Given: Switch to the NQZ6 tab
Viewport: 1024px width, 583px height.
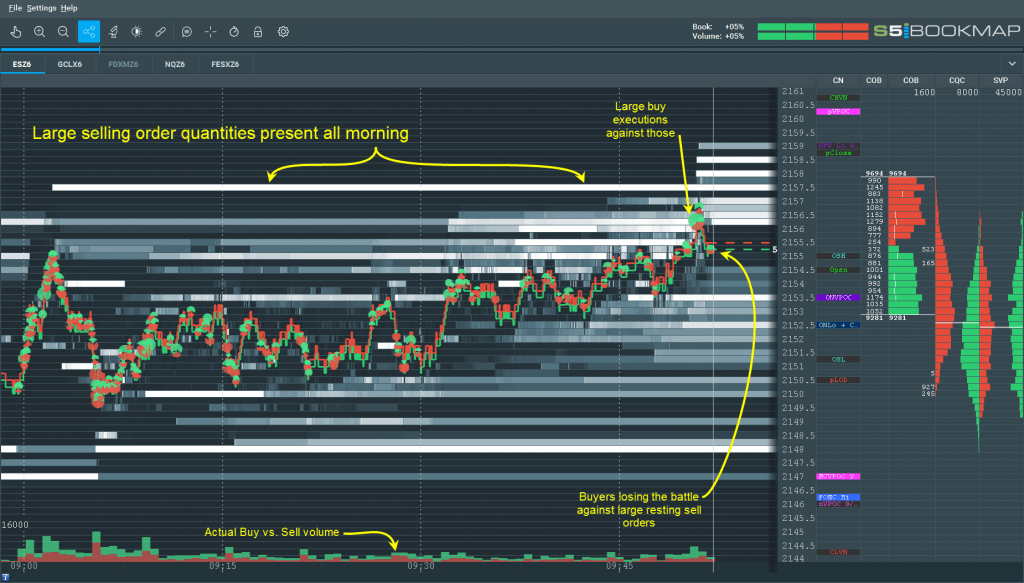Looking at the screenshot, I should tap(173, 62).
